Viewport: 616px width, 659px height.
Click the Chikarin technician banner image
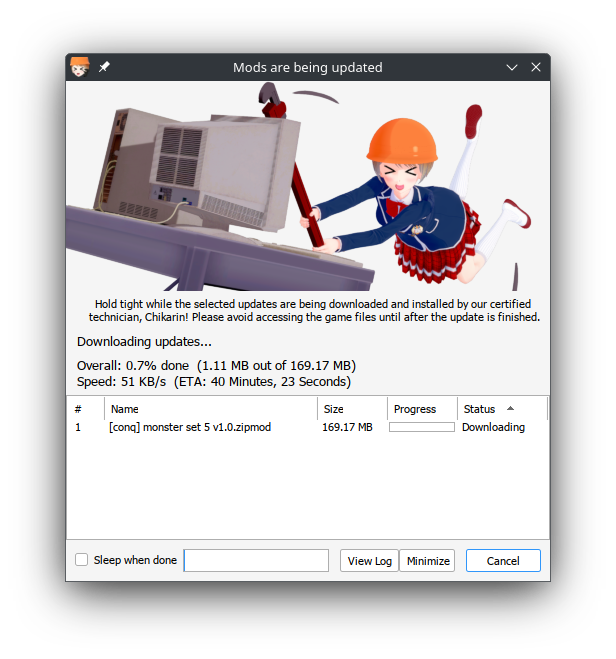308,186
